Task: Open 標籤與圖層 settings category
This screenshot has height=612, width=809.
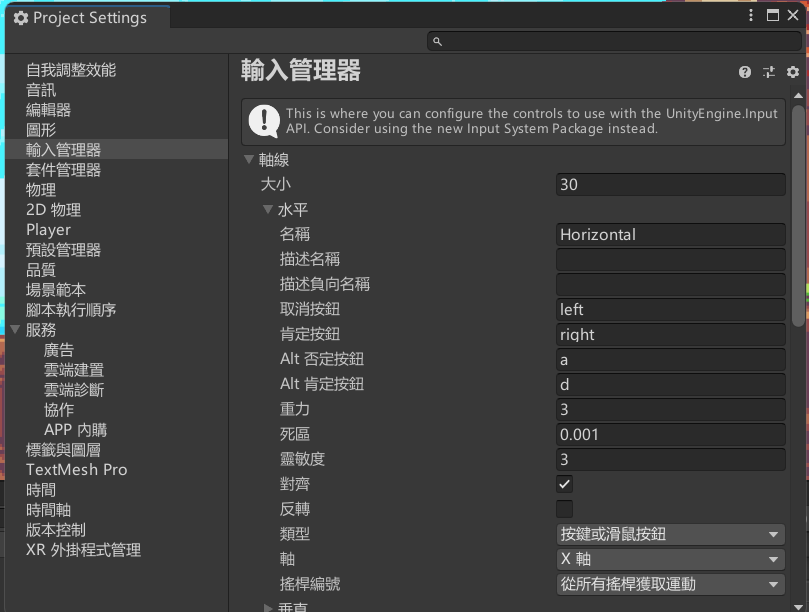Action: 63,449
